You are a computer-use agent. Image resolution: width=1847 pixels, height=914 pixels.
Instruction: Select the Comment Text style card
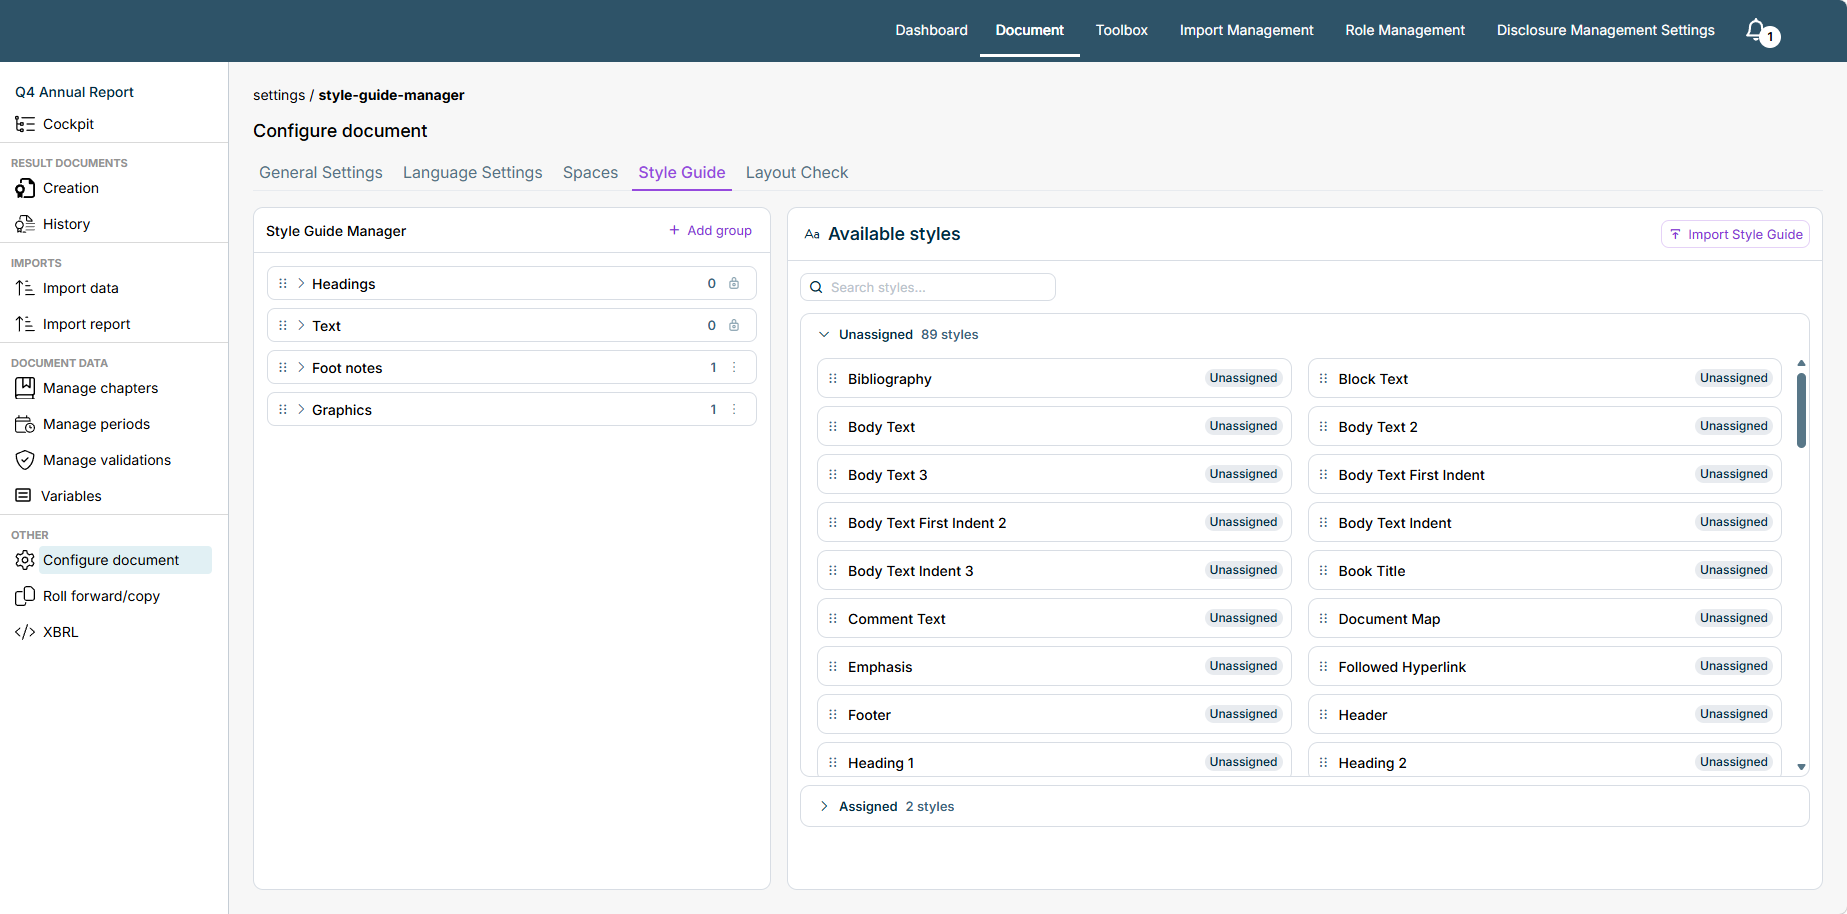[x=1054, y=618]
